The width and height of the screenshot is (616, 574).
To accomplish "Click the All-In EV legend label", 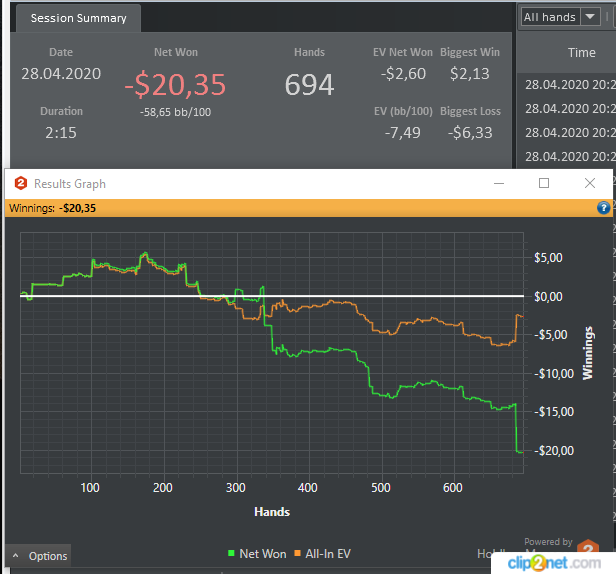I will (328, 554).
